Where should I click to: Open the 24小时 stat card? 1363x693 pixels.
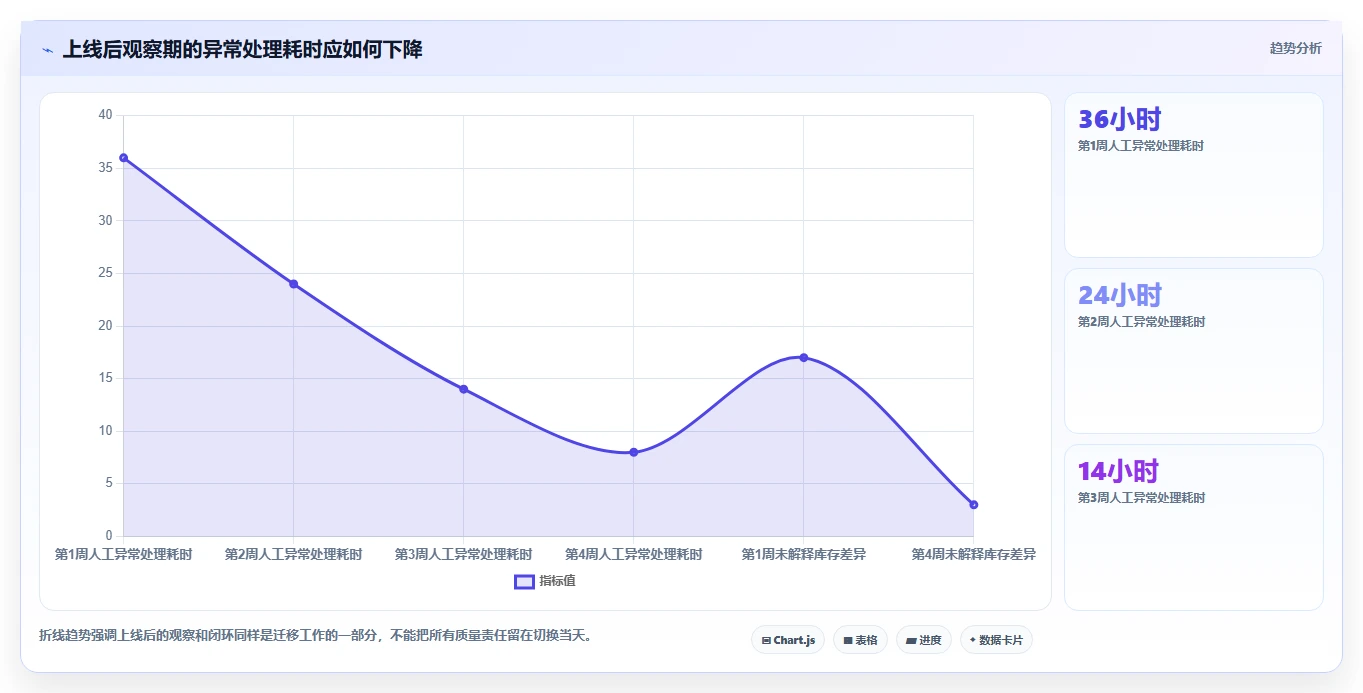coord(1193,351)
